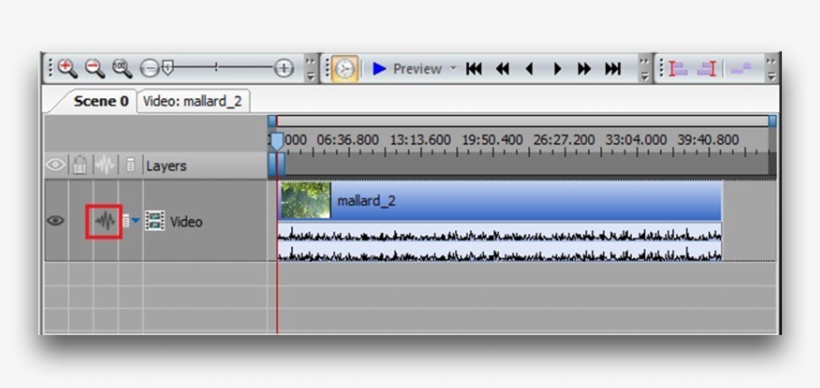Toggle visibility for all layers in header
This screenshot has width=820, height=388.
point(55,165)
